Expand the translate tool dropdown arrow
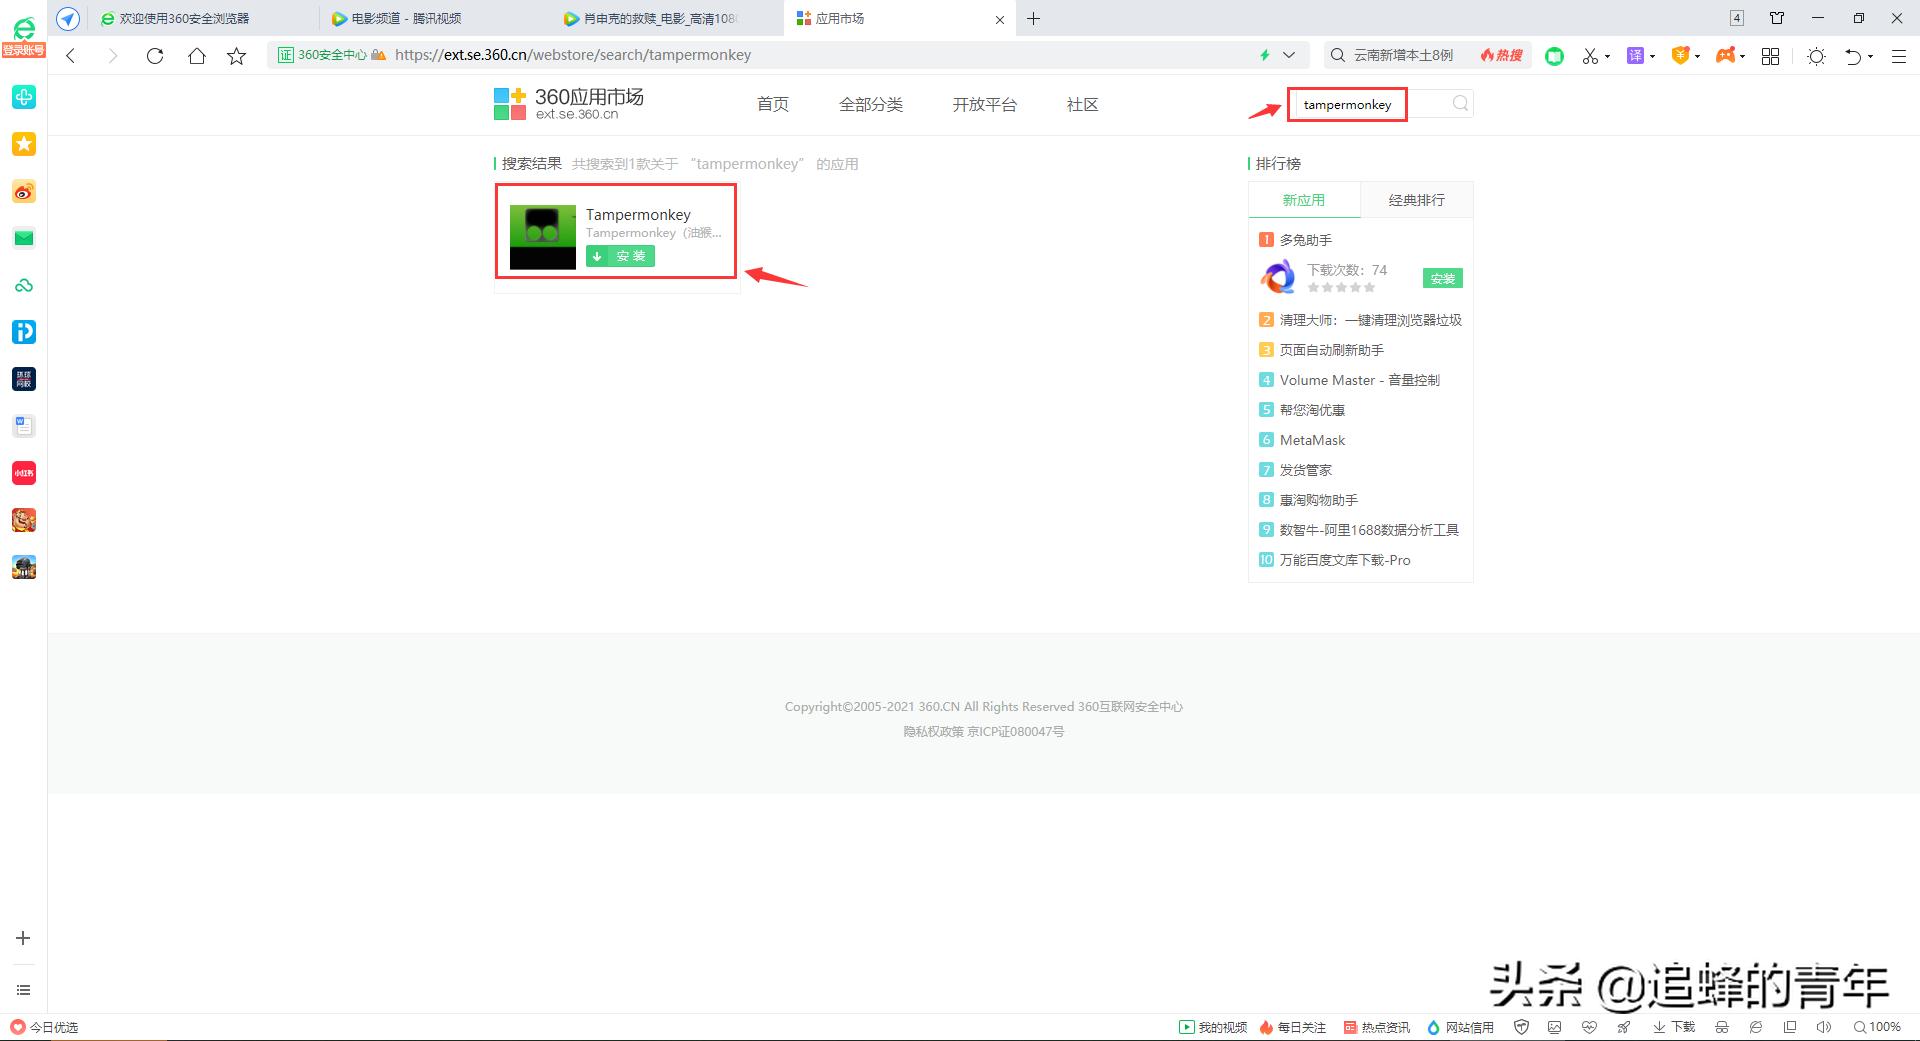 [1652, 56]
